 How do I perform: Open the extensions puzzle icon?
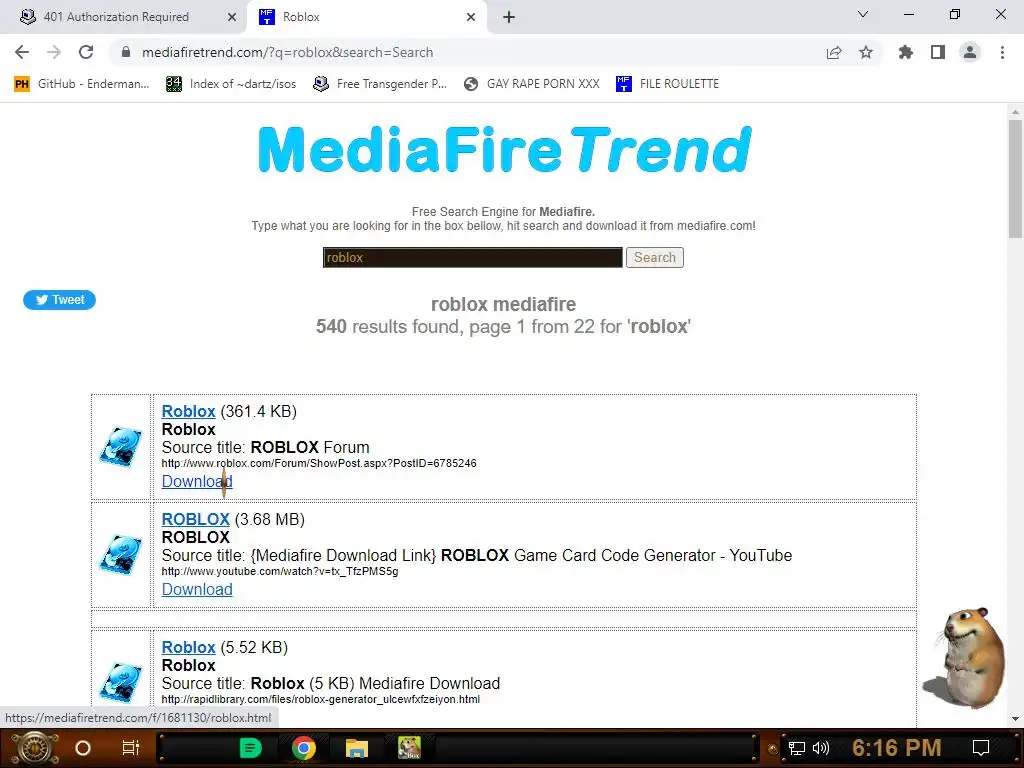click(906, 52)
